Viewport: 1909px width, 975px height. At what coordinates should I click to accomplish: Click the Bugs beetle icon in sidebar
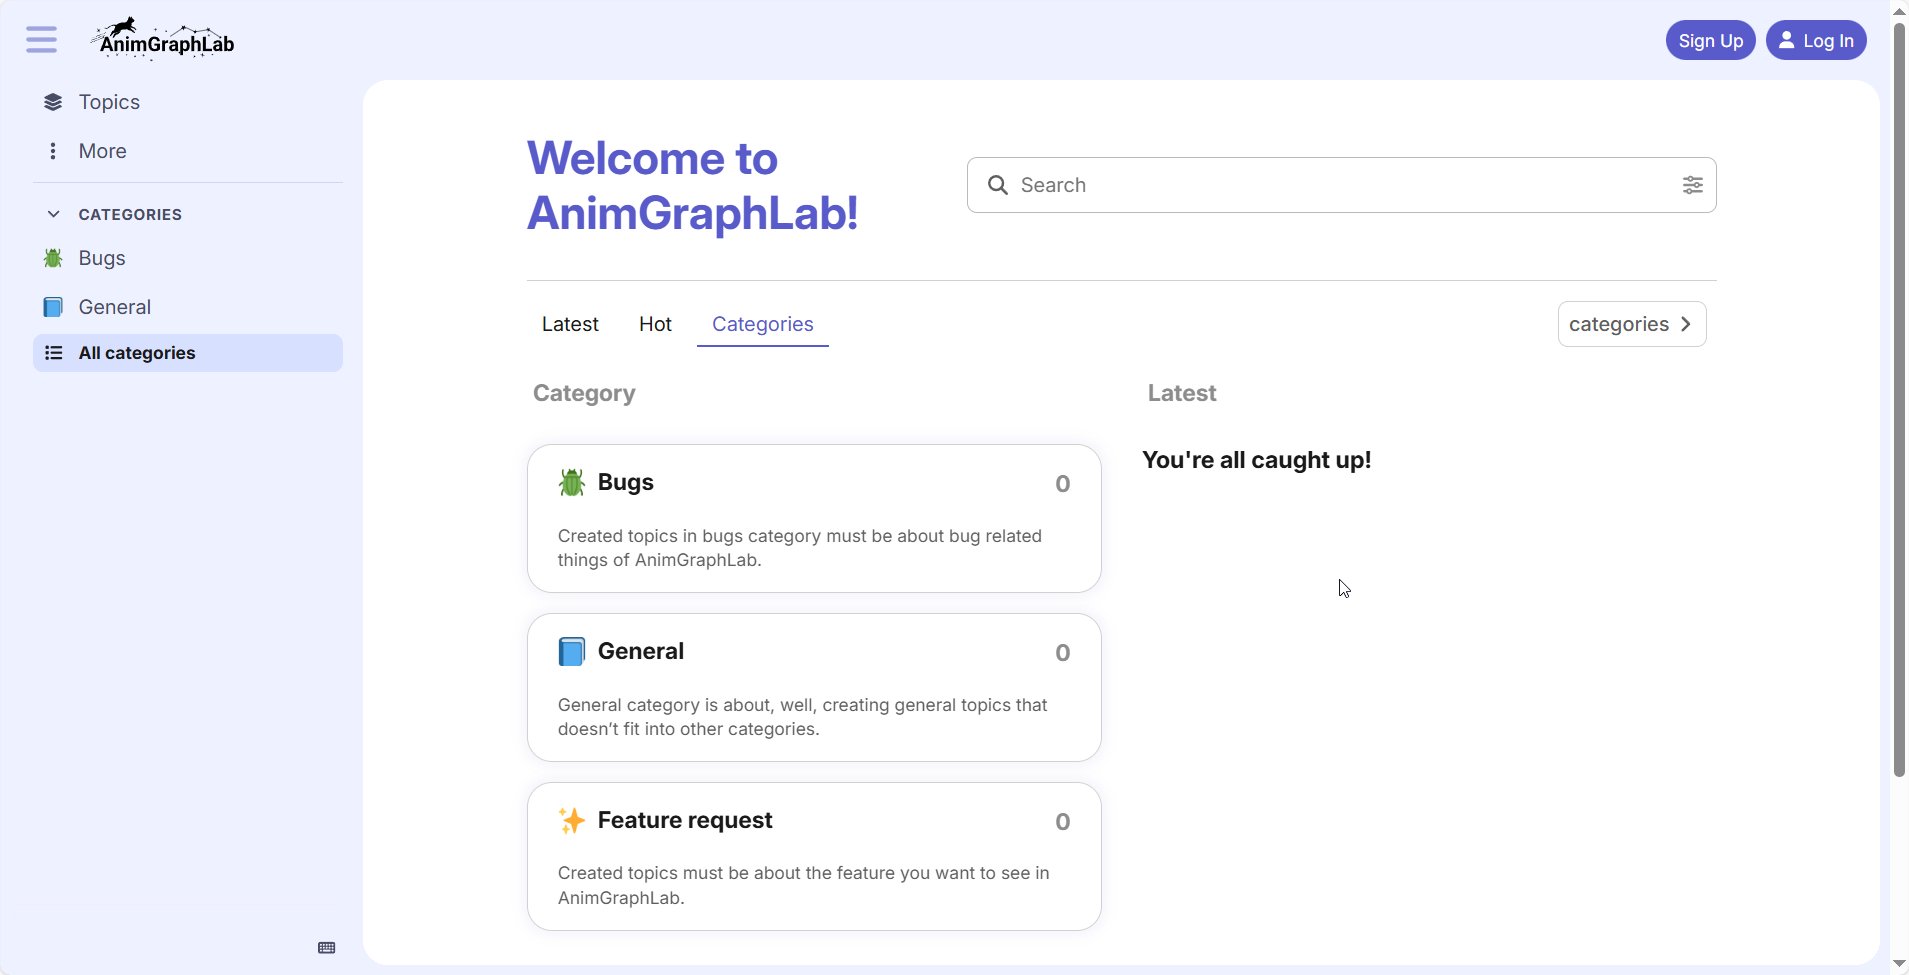click(53, 258)
